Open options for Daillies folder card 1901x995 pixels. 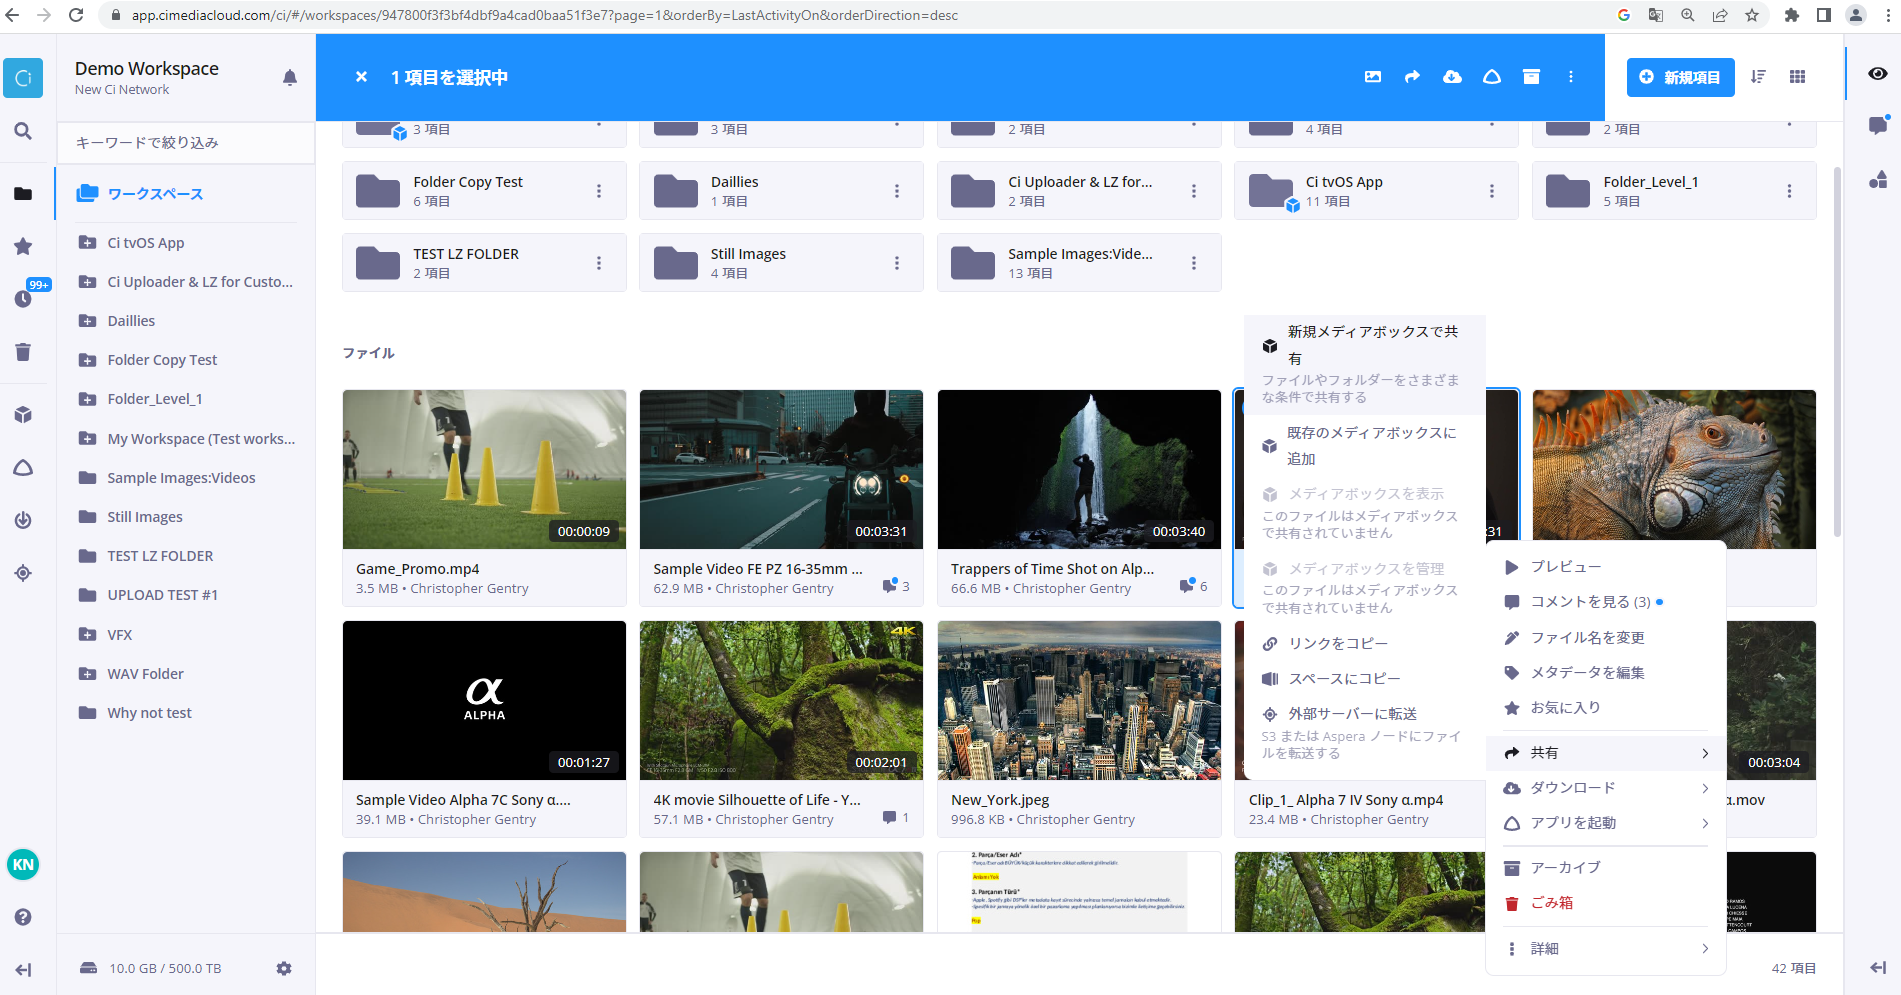click(897, 191)
